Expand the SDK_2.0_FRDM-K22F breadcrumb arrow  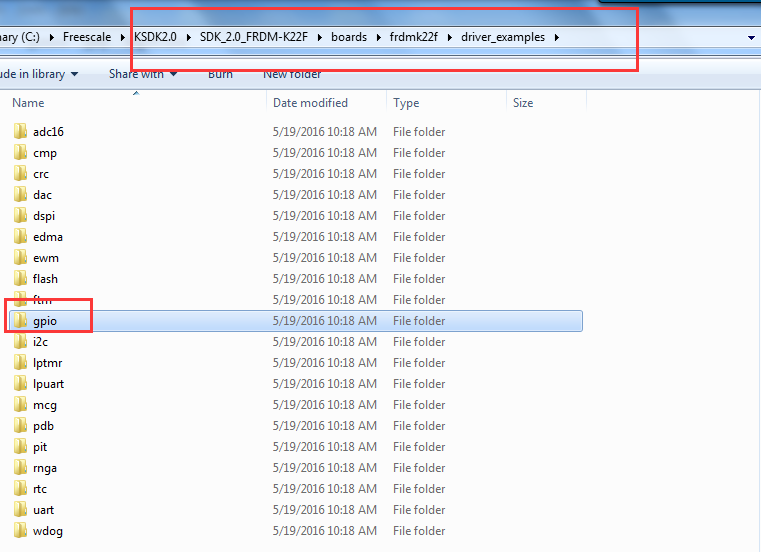pos(320,37)
